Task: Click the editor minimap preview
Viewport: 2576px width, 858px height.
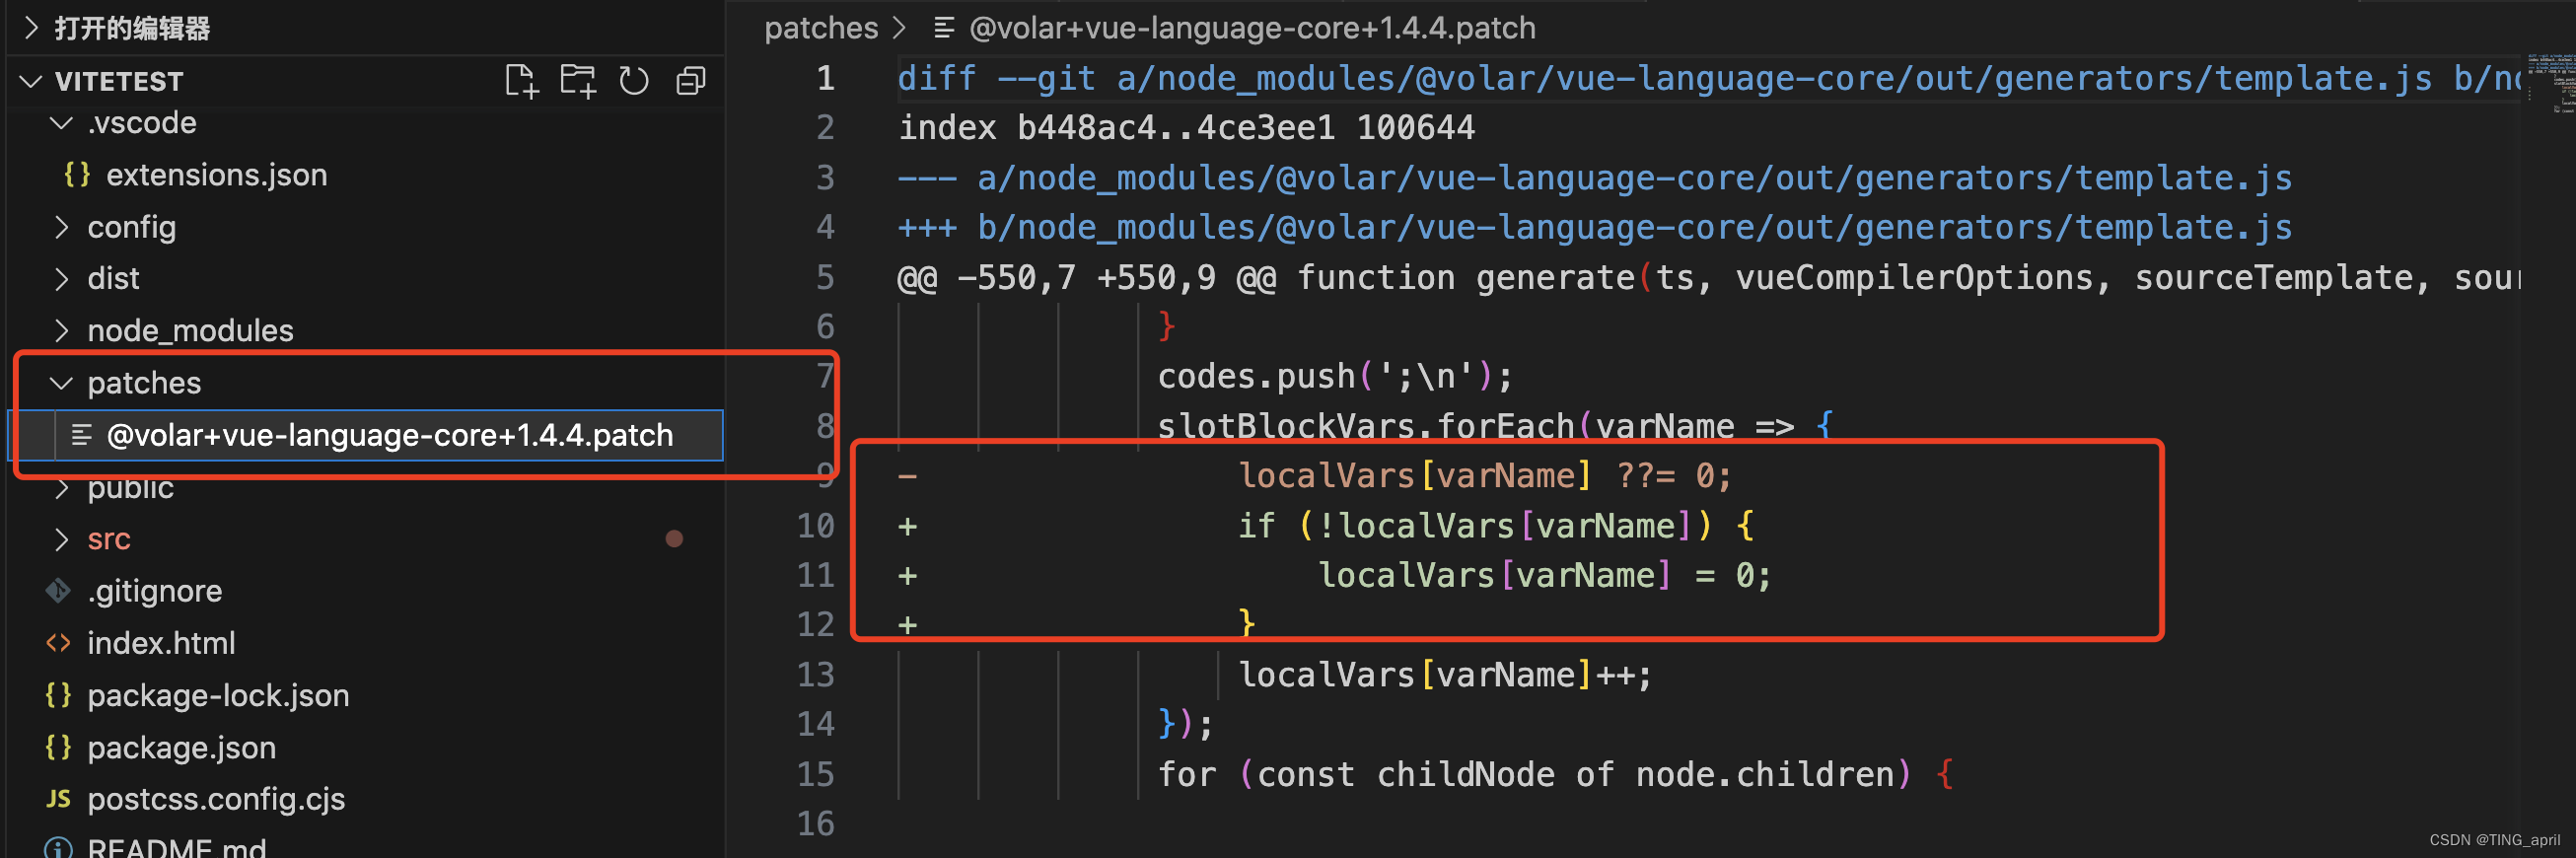Action: 2550,85
